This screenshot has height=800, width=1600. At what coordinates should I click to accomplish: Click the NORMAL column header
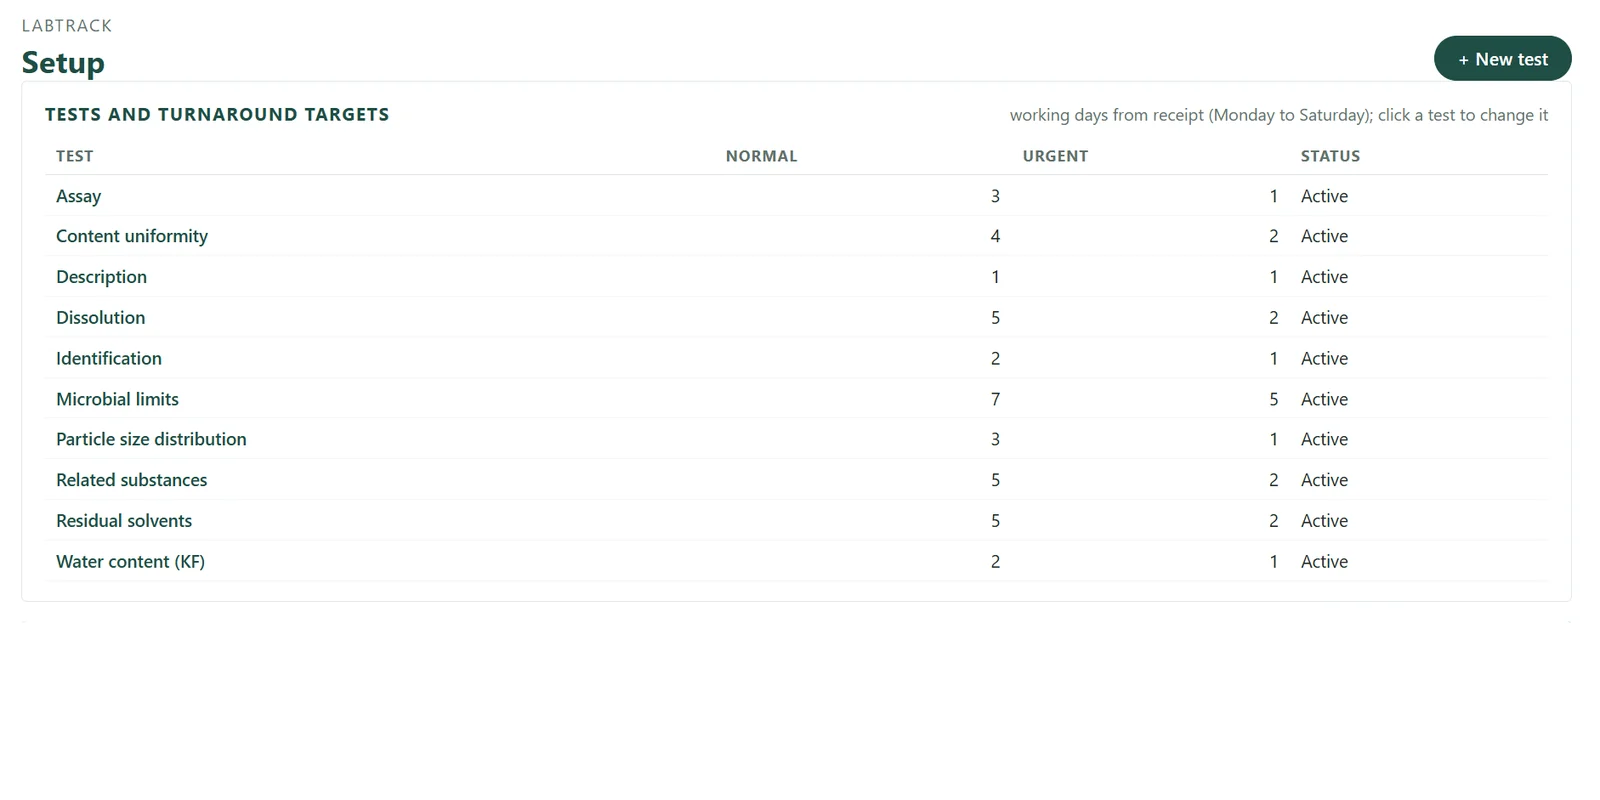point(762,156)
